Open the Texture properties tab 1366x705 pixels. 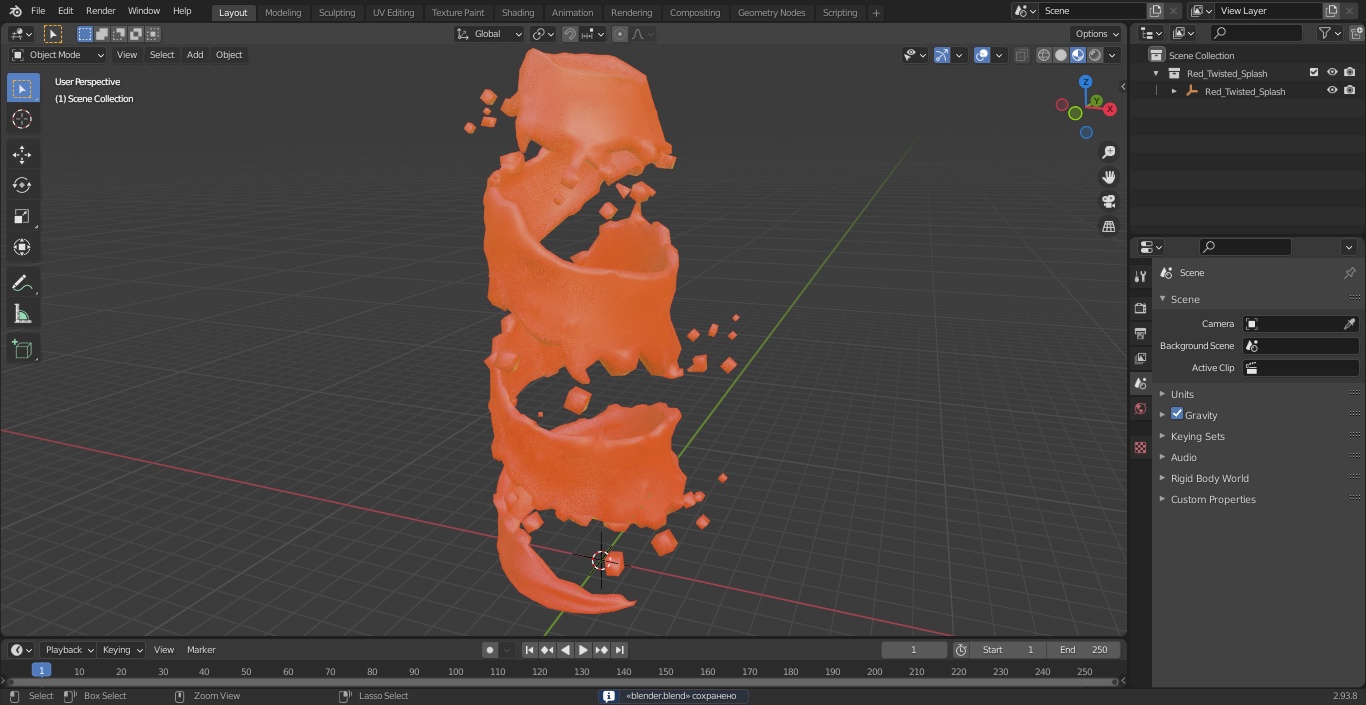(x=1140, y=448)
